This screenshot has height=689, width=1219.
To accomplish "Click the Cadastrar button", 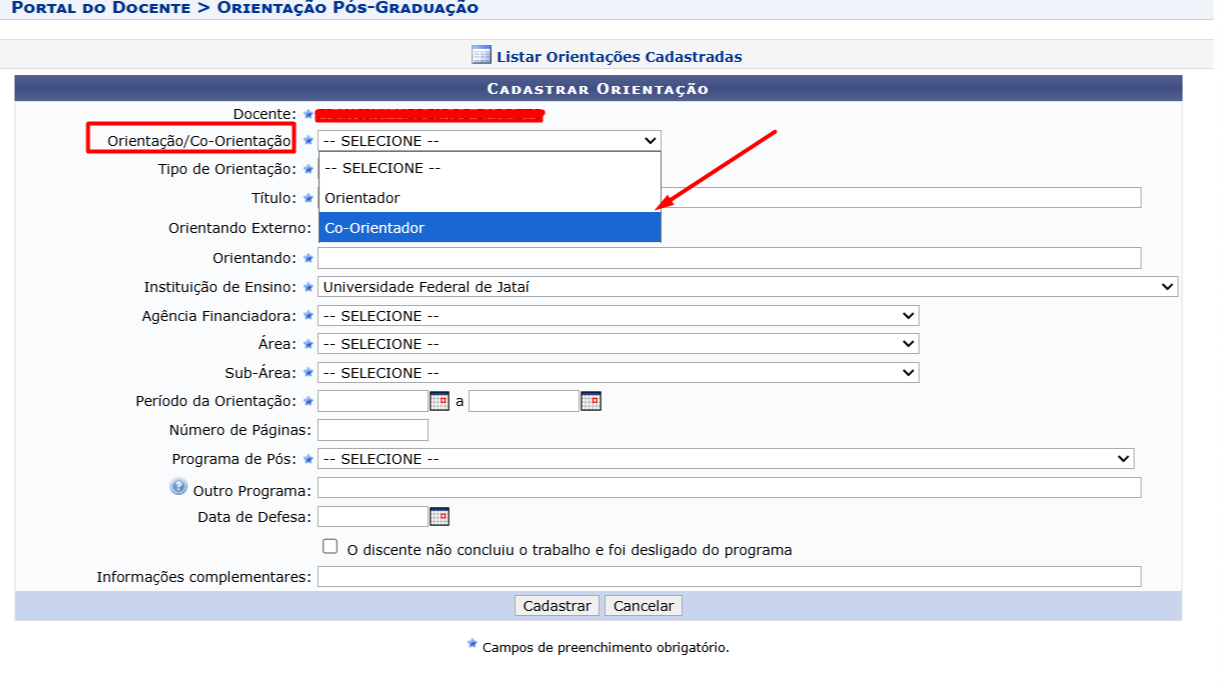I will click(x=557, y=606).
